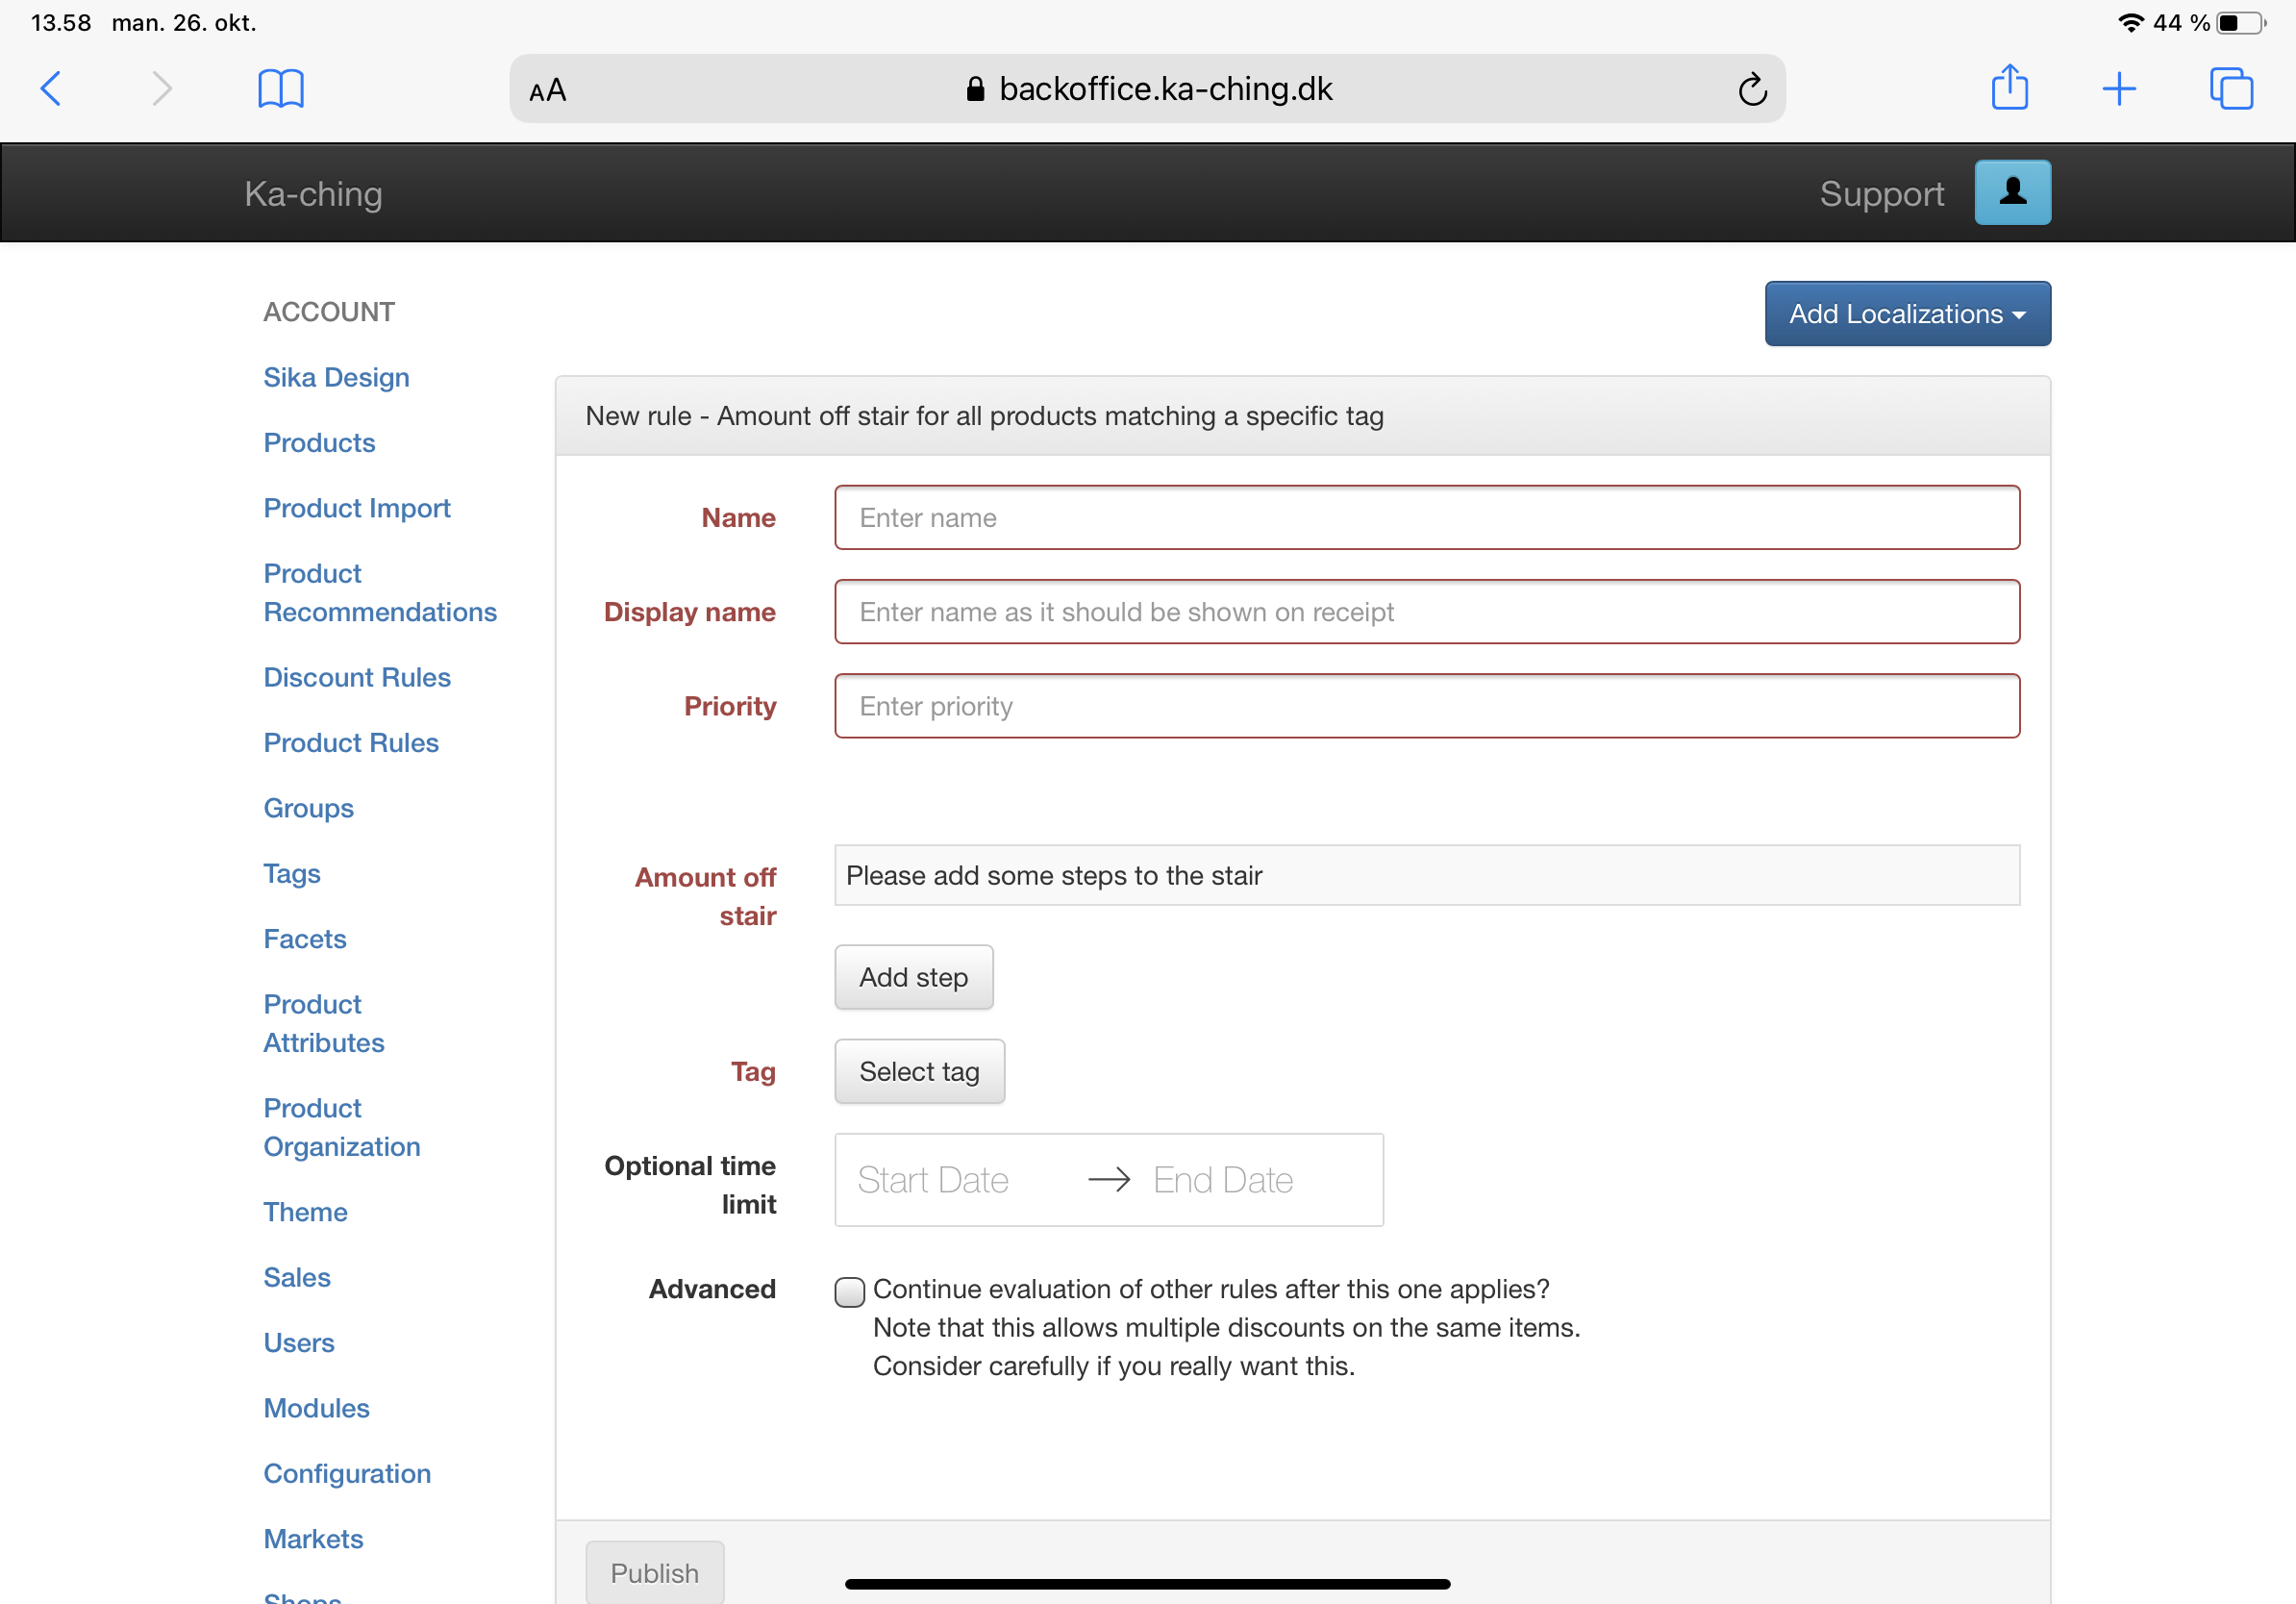Screen dimensions: 2296x1604
Task: Open the Support link
Action: 1881,193
